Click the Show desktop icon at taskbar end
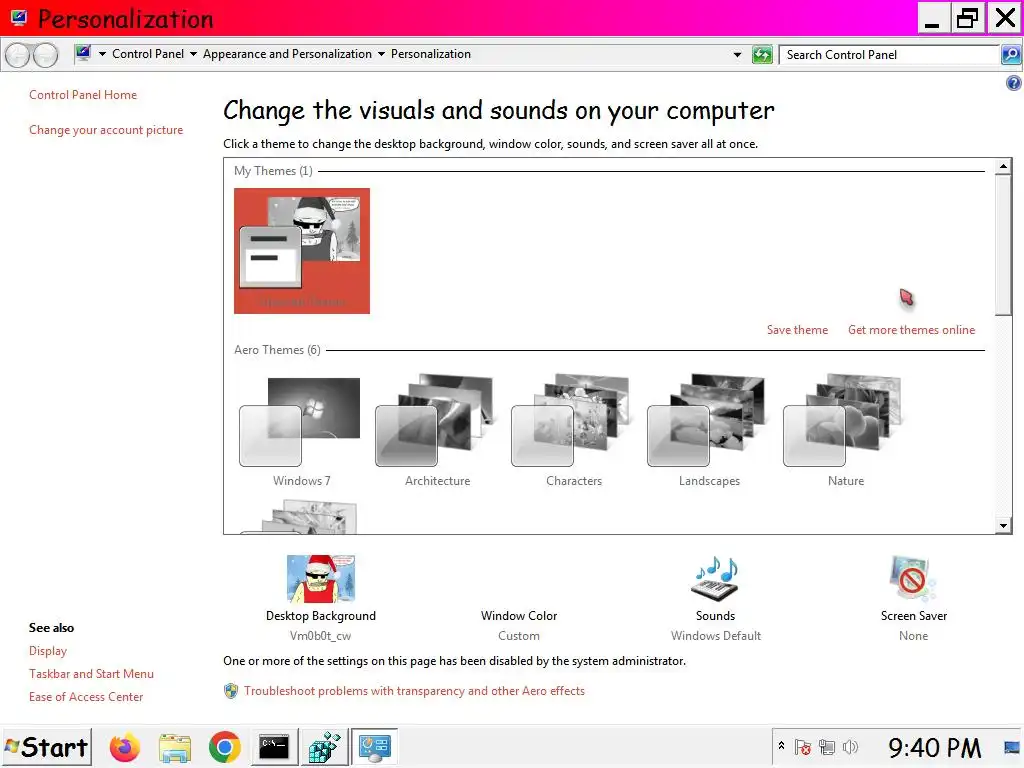Image resolution: width=1024 pixels, height=768 pixels. coord(1012,747)
